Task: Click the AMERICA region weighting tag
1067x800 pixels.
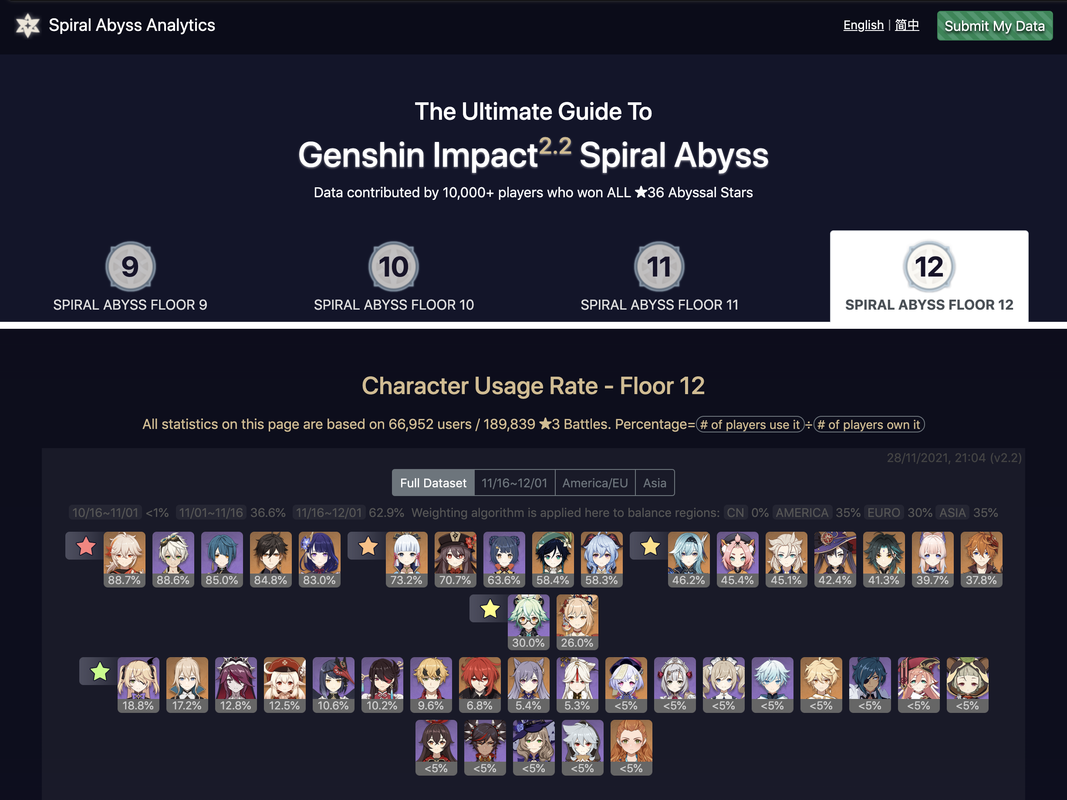Action: (x=802, y=513)
